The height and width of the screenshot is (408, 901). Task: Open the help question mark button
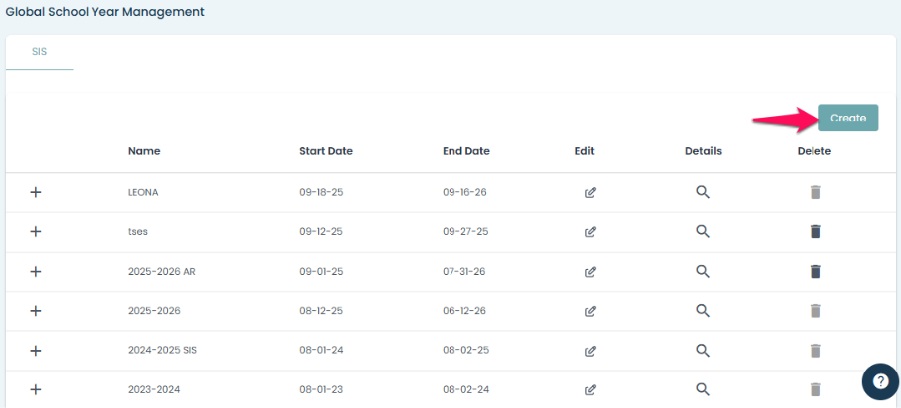pyautogui.click(x=880, y=381)
